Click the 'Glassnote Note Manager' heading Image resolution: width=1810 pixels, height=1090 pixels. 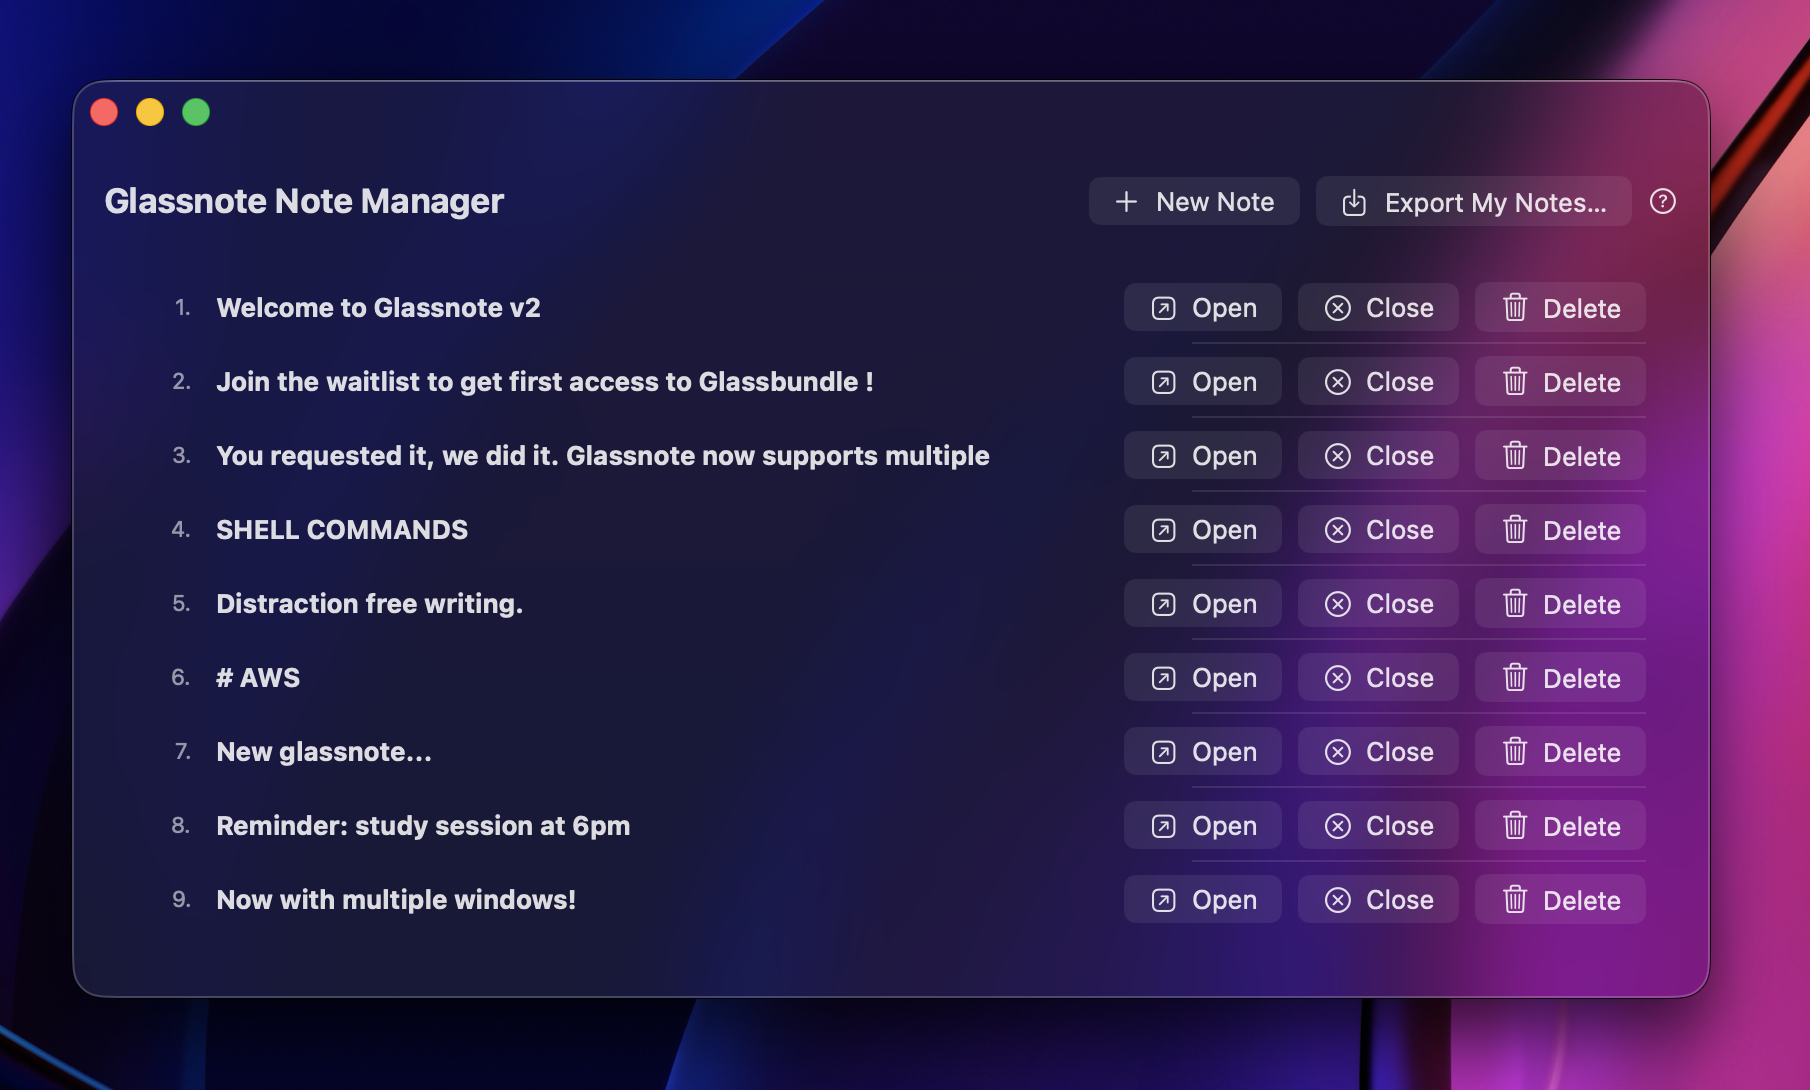pyautogui.click(x=304, y=202)
